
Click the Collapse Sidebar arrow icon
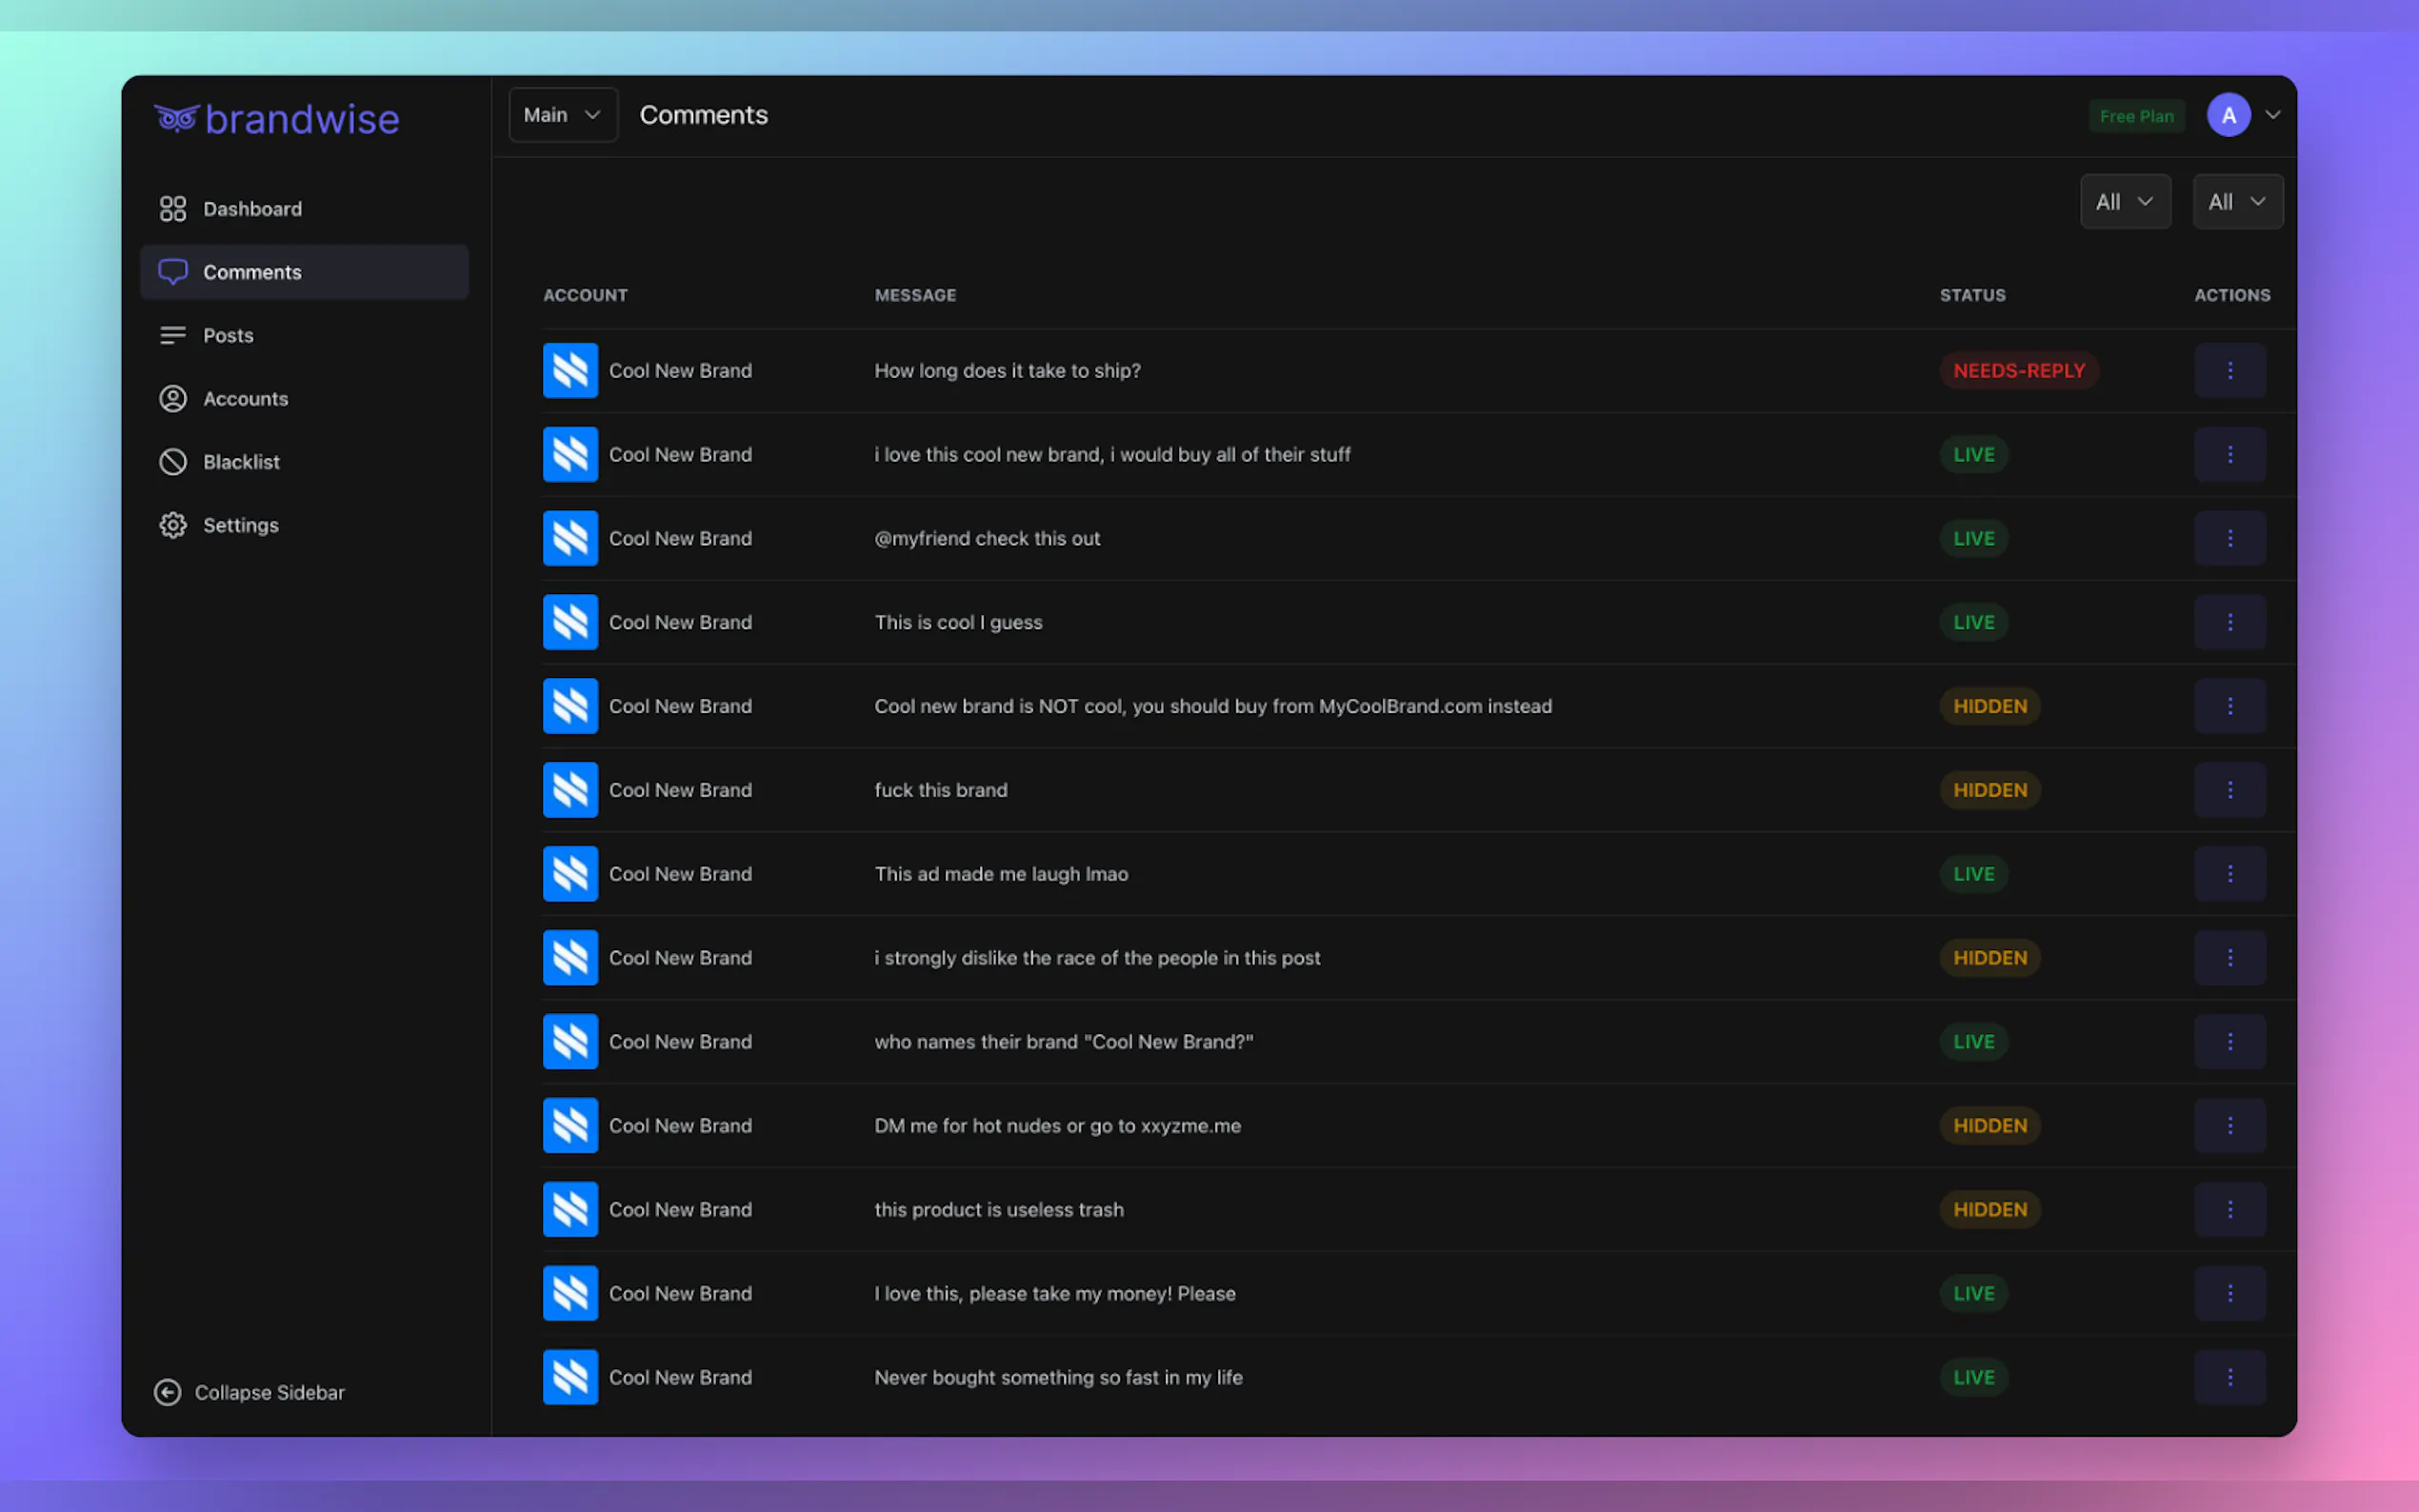pos(168,1392)
